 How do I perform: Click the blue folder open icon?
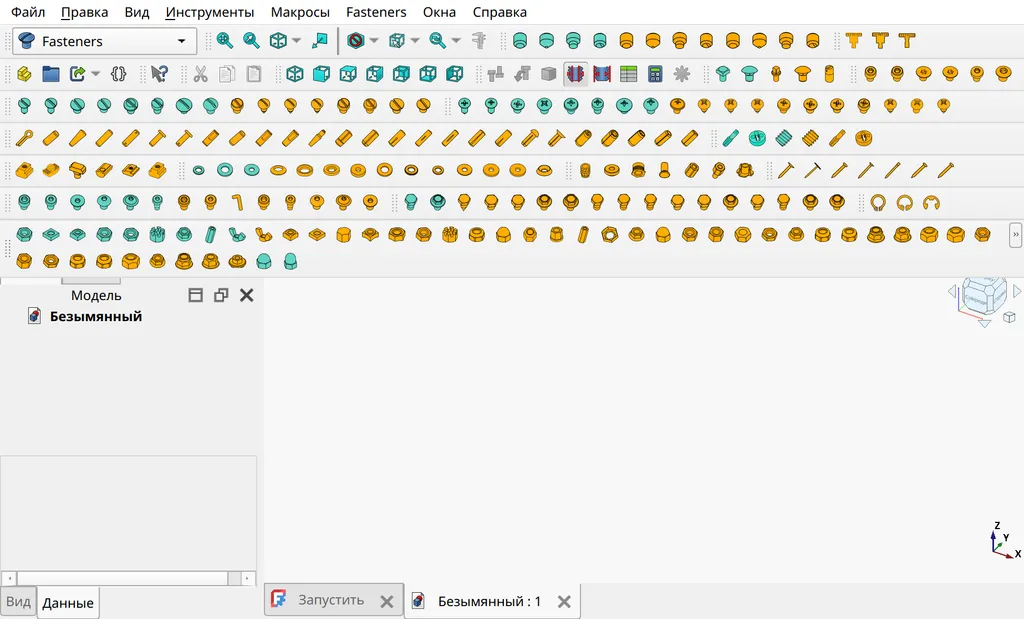[50, 74]
